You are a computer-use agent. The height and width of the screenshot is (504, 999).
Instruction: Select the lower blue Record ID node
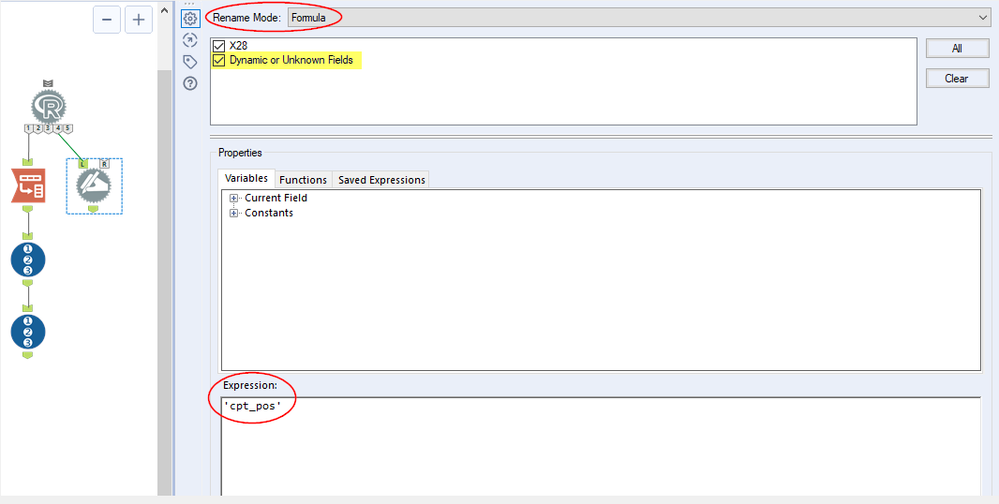coord(28,332)
